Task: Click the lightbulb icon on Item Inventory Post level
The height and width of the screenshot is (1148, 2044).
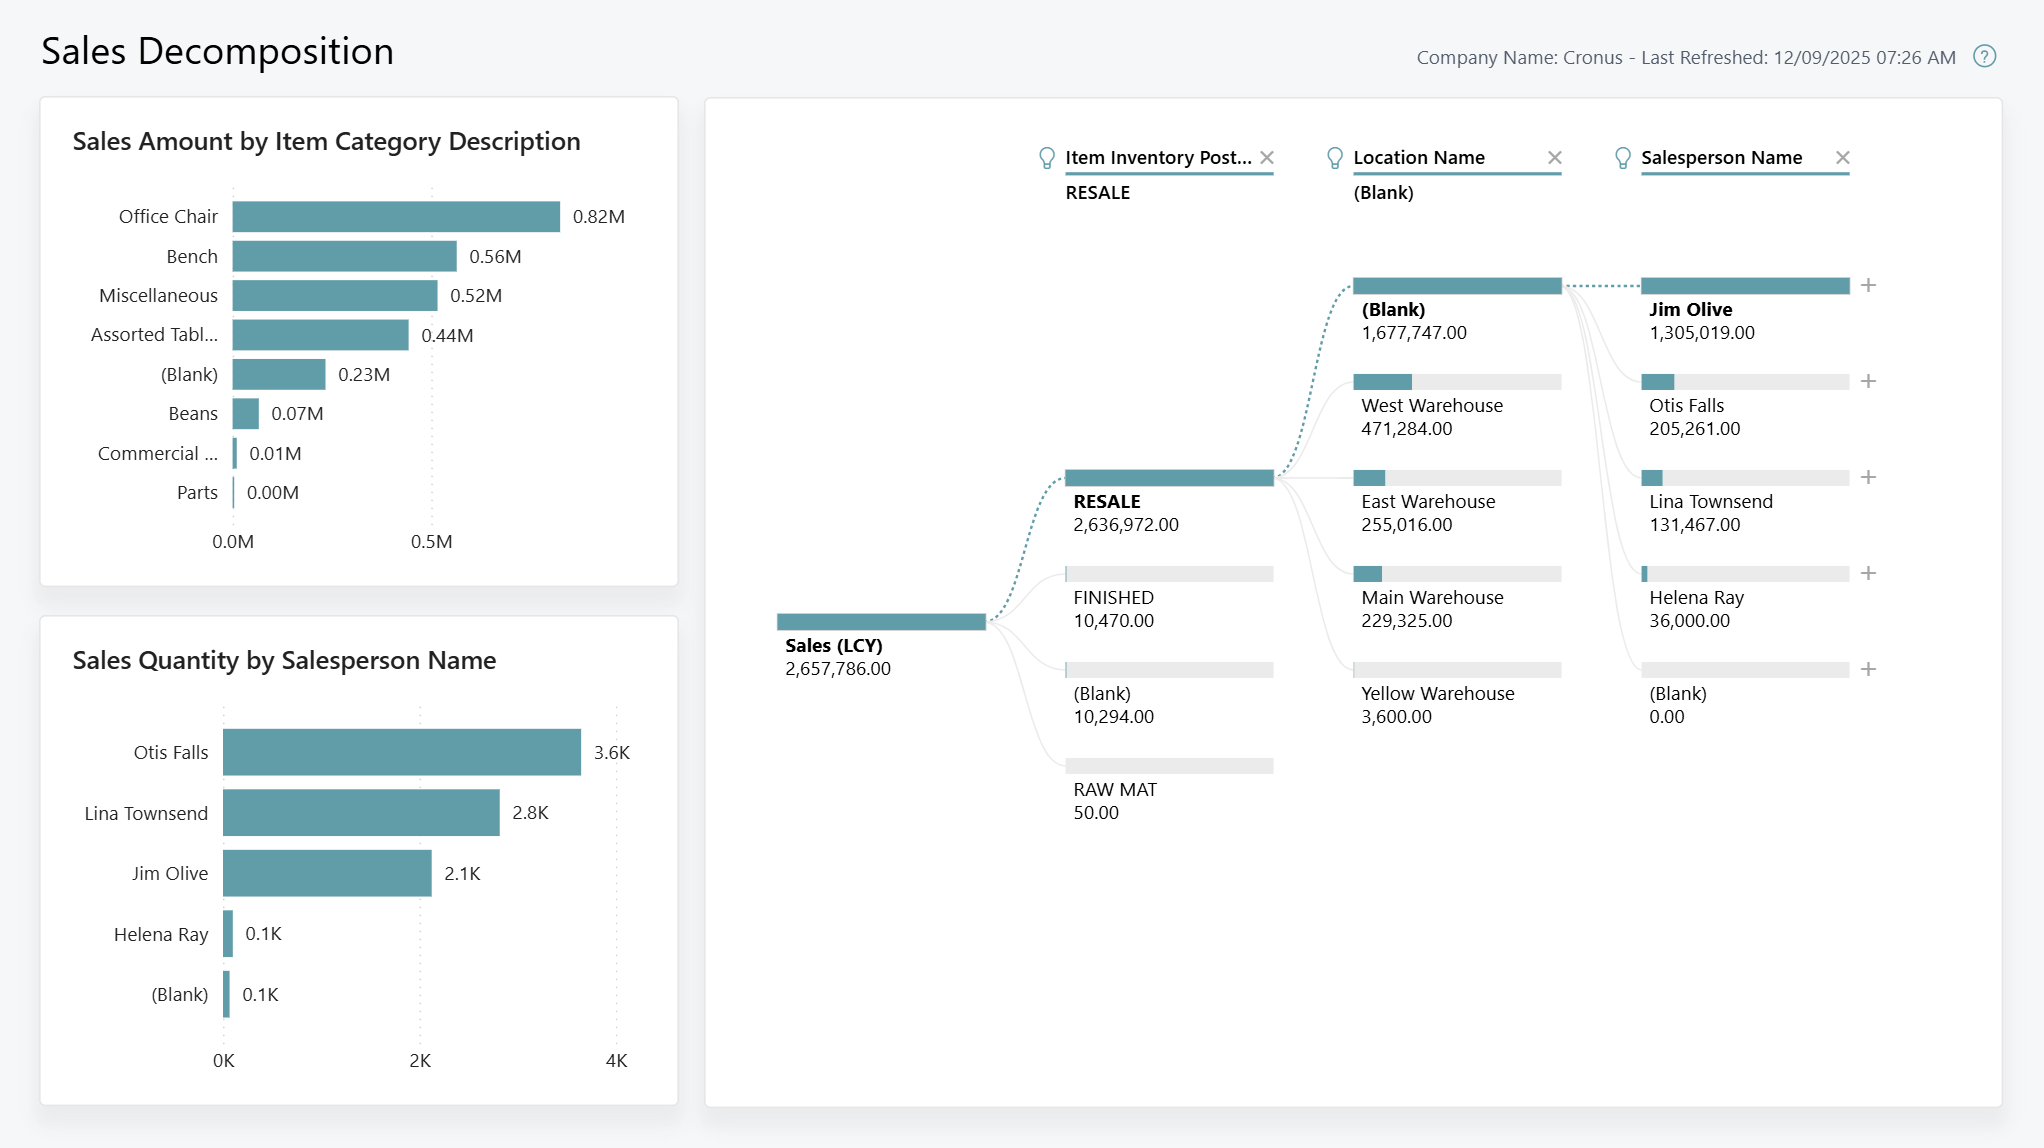Action: pyautogui.click(x=1047, y=157)
